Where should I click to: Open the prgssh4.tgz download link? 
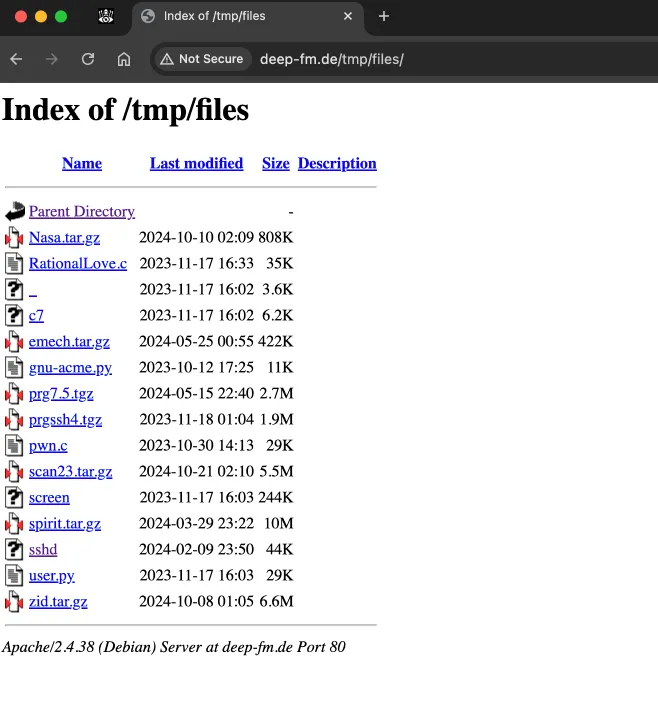pyautogui.click(x=65, y=420)
